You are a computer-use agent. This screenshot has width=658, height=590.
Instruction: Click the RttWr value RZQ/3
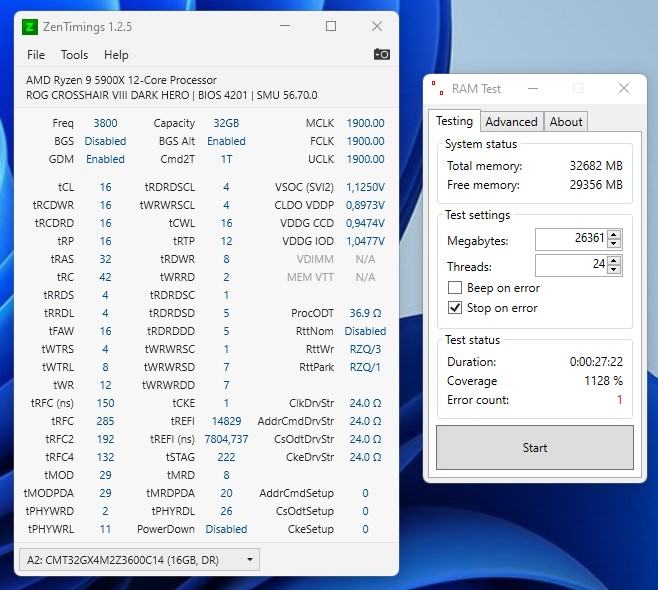pos(365,350)
